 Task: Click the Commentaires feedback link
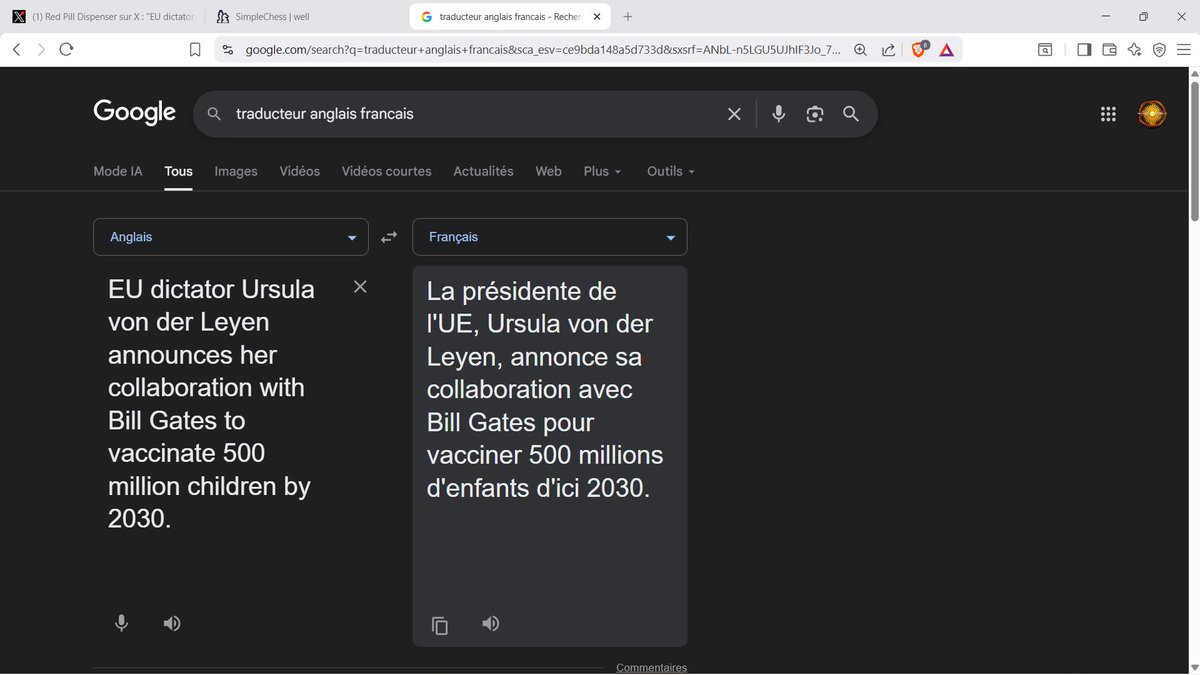651,668
